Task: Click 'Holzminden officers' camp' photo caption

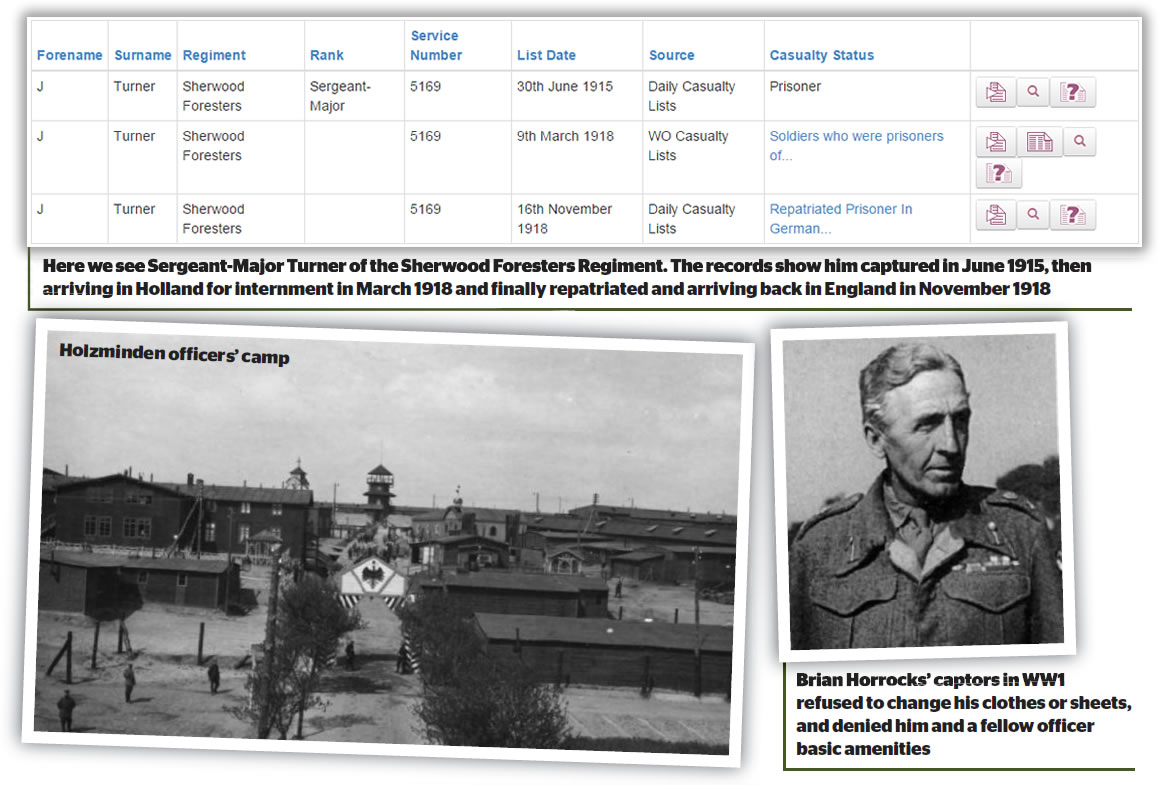Action: (174, 354)
